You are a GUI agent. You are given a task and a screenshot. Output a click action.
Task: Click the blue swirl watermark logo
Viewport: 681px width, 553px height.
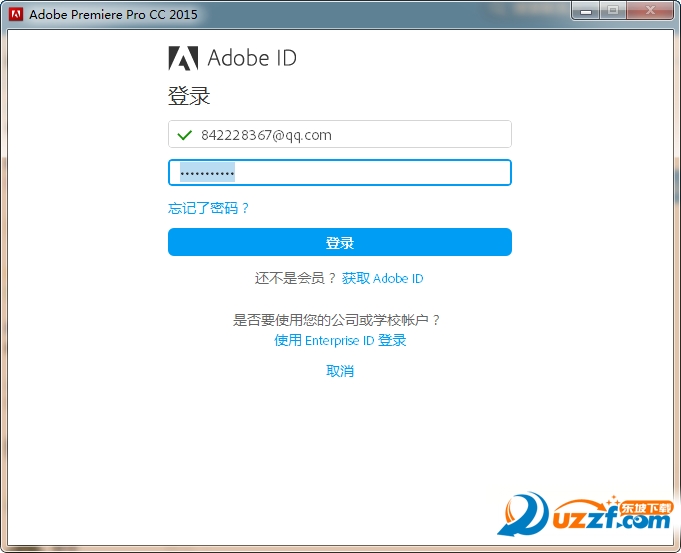click(x=523, y=514)
